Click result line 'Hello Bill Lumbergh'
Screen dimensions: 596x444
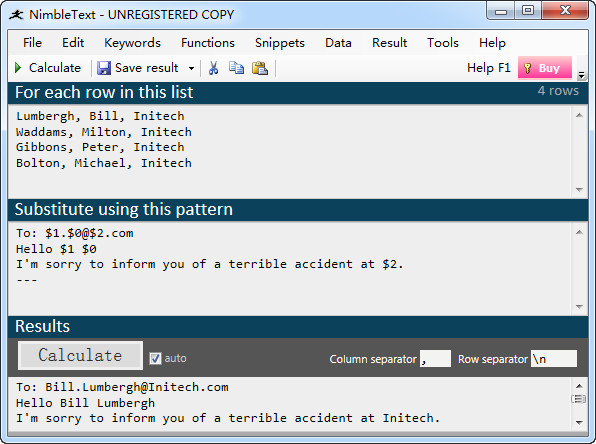pyautogui.click(x=86, y=403)
